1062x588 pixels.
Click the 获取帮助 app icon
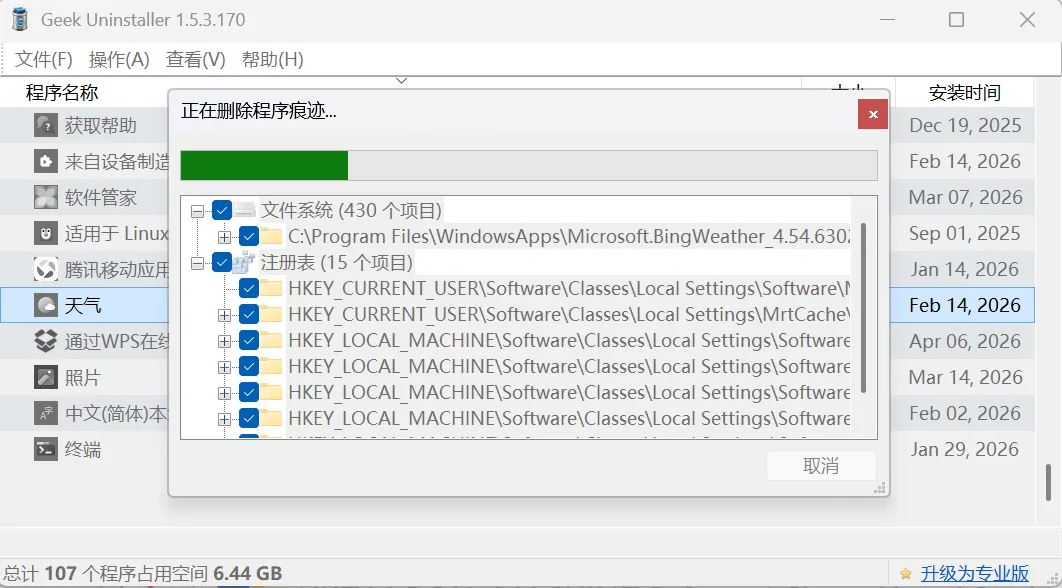click(x=45, y=125)
